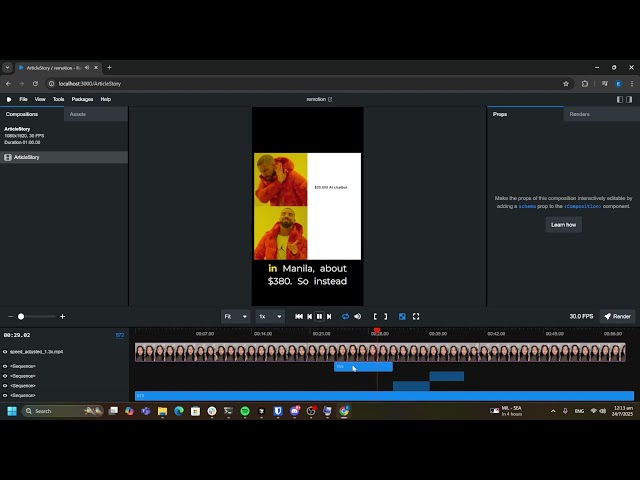Open the View menu
Viewport: 640px width, 480px height.
tap(40, 99)
